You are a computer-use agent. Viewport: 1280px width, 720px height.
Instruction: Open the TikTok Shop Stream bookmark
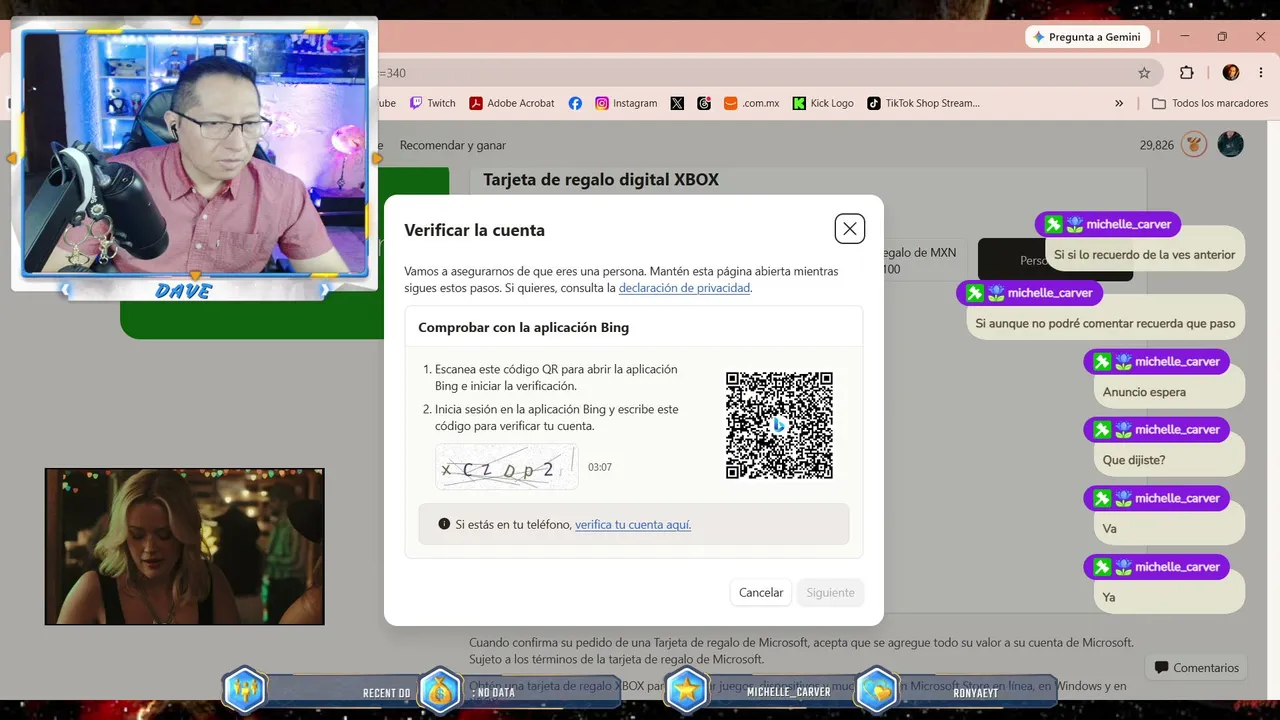[923, 103]
